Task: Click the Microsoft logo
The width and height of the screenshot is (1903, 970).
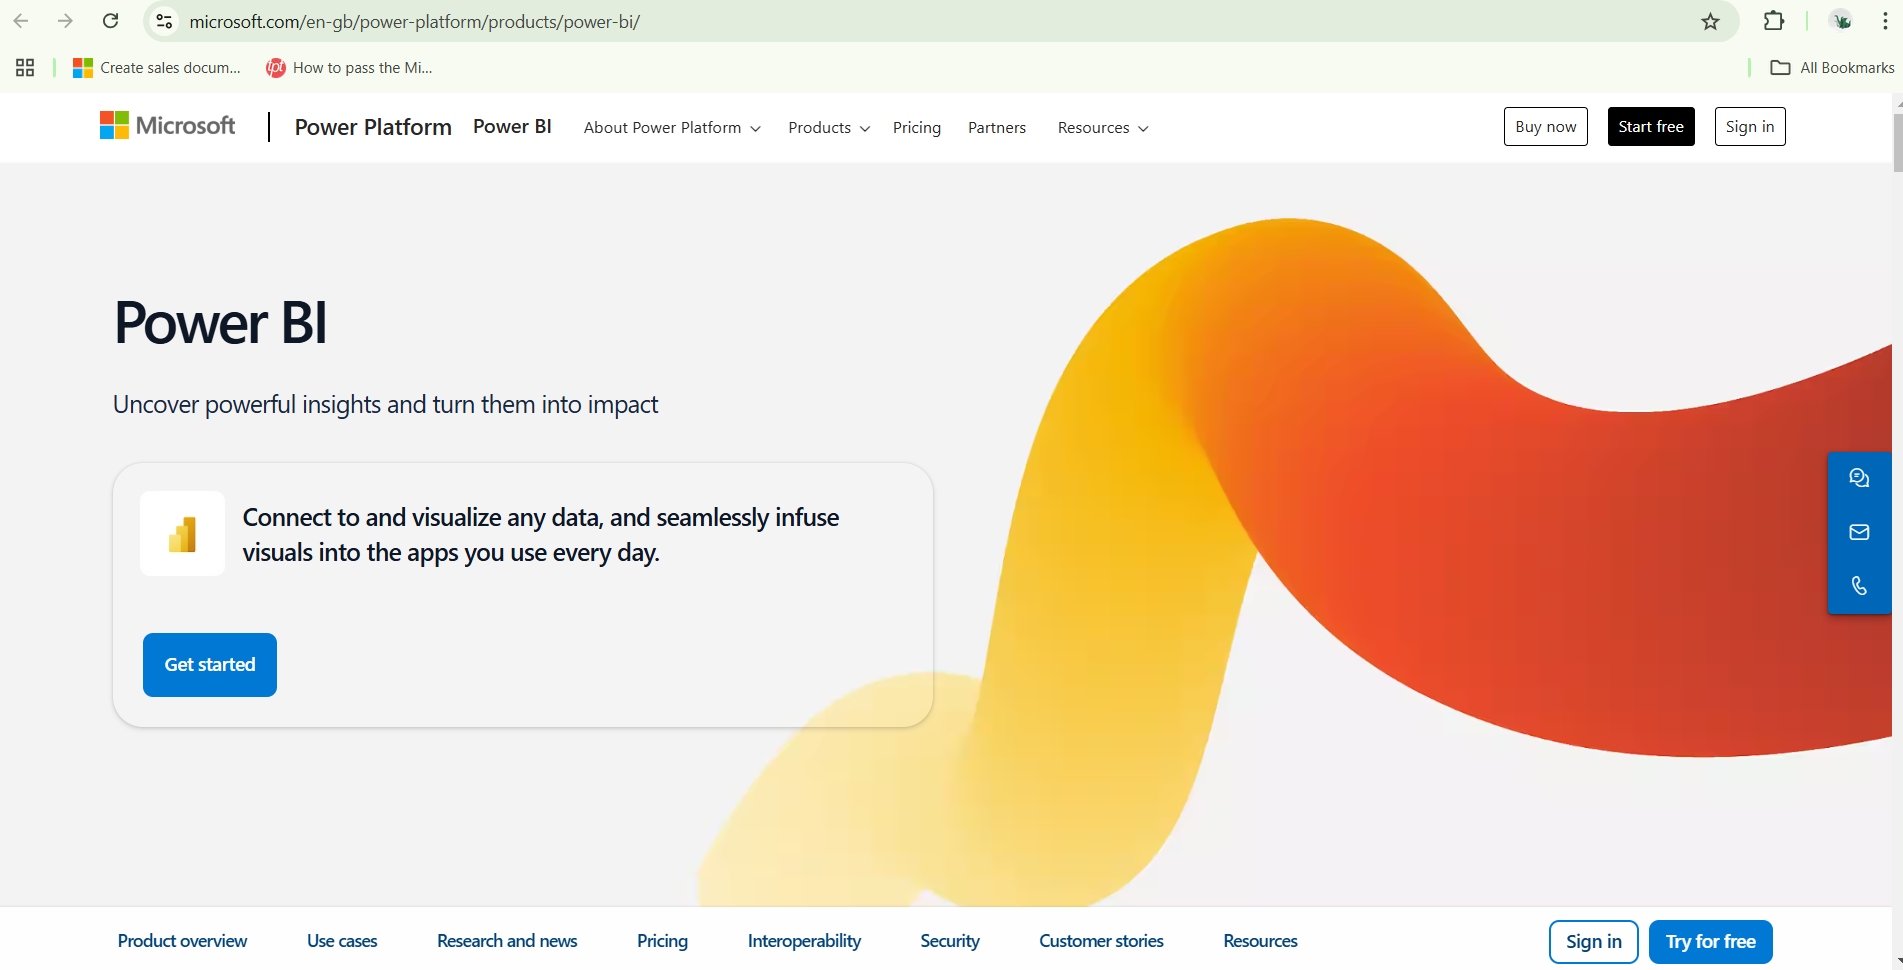Action: click(x=168, y=126)
